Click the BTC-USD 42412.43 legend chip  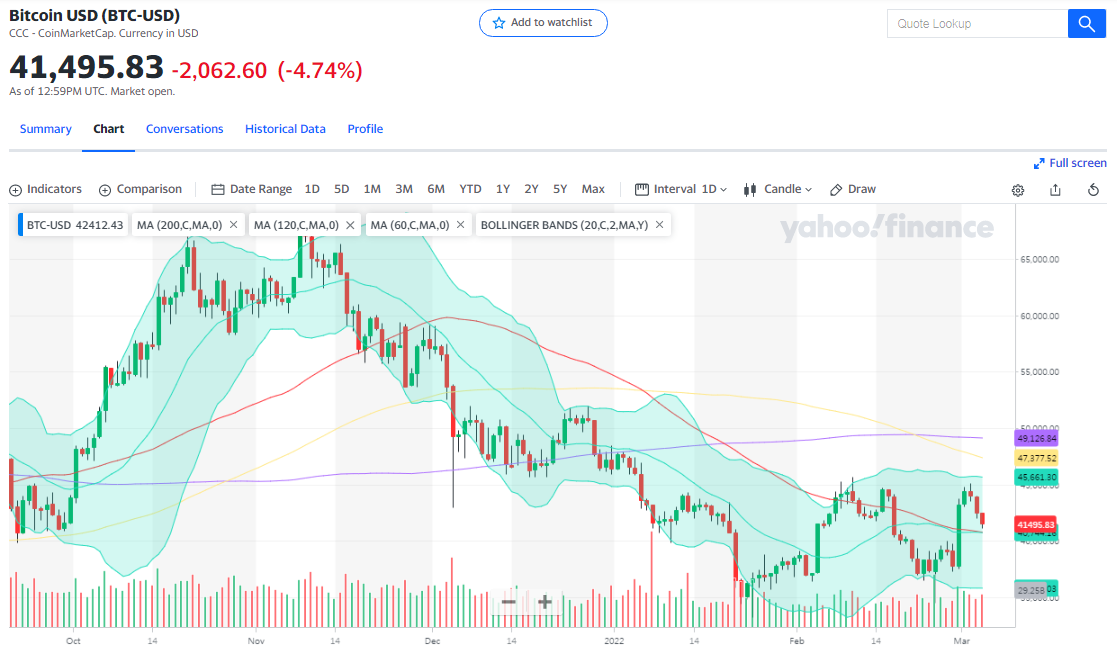(73, 225)
